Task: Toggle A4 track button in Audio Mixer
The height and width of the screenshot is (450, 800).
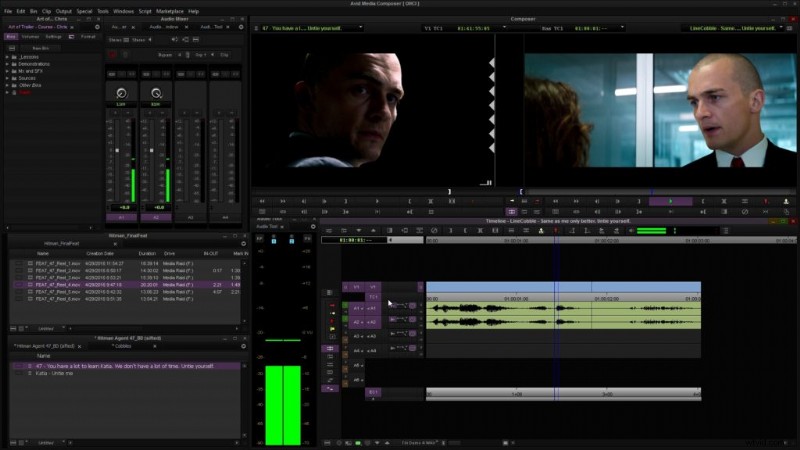Action: [x=225, y=217]
